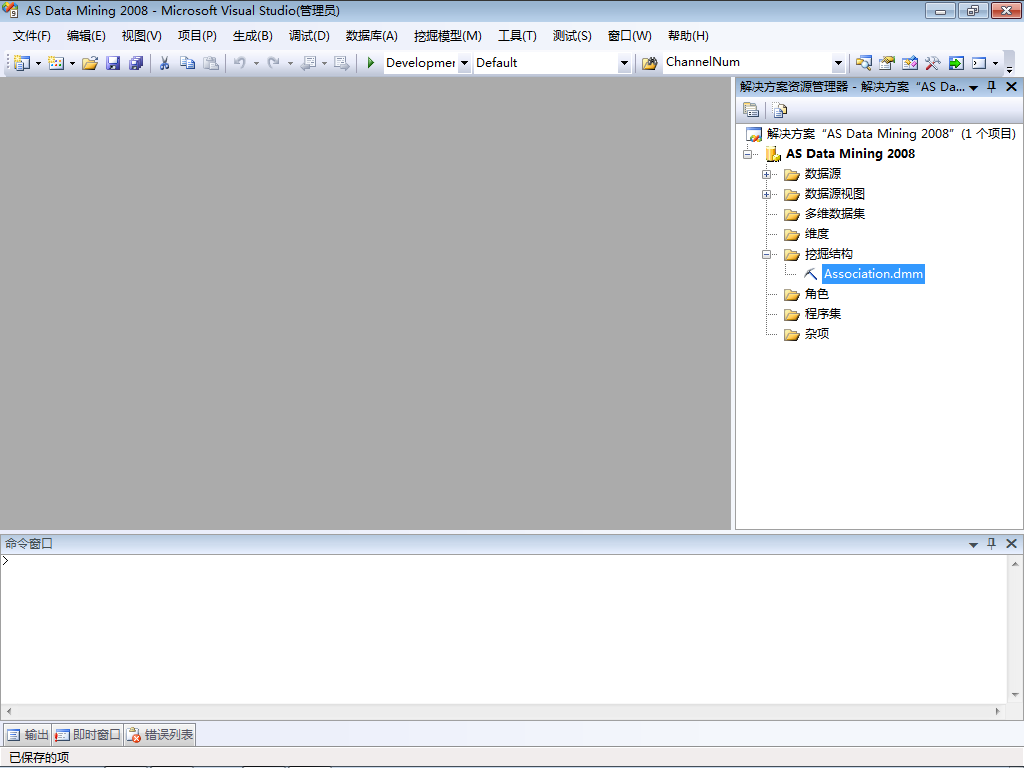Open the 文件(F) menu

31,36
